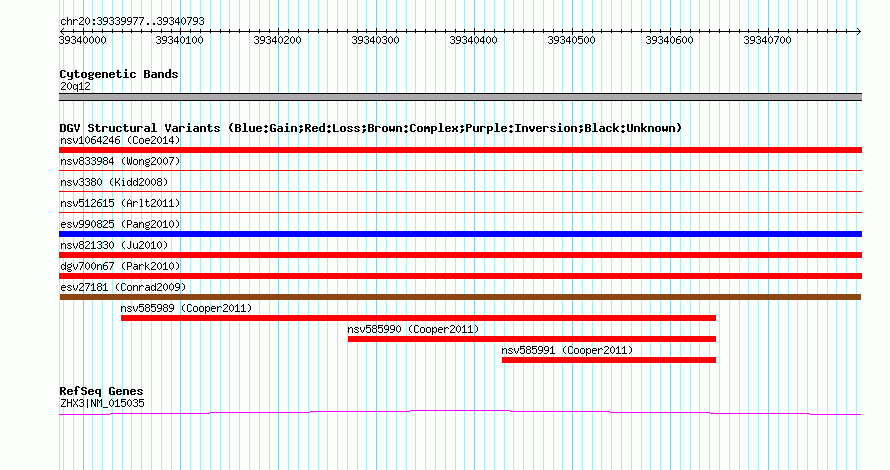
Task: Open the nsv512615 (Arlt2011) variant label
Action: (x=120, y=203)
